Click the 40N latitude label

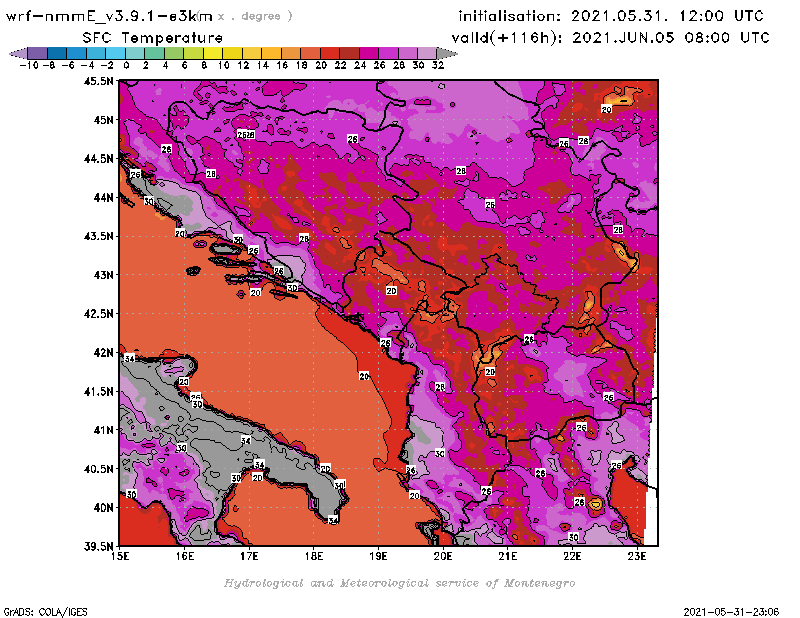click(103, 508)
